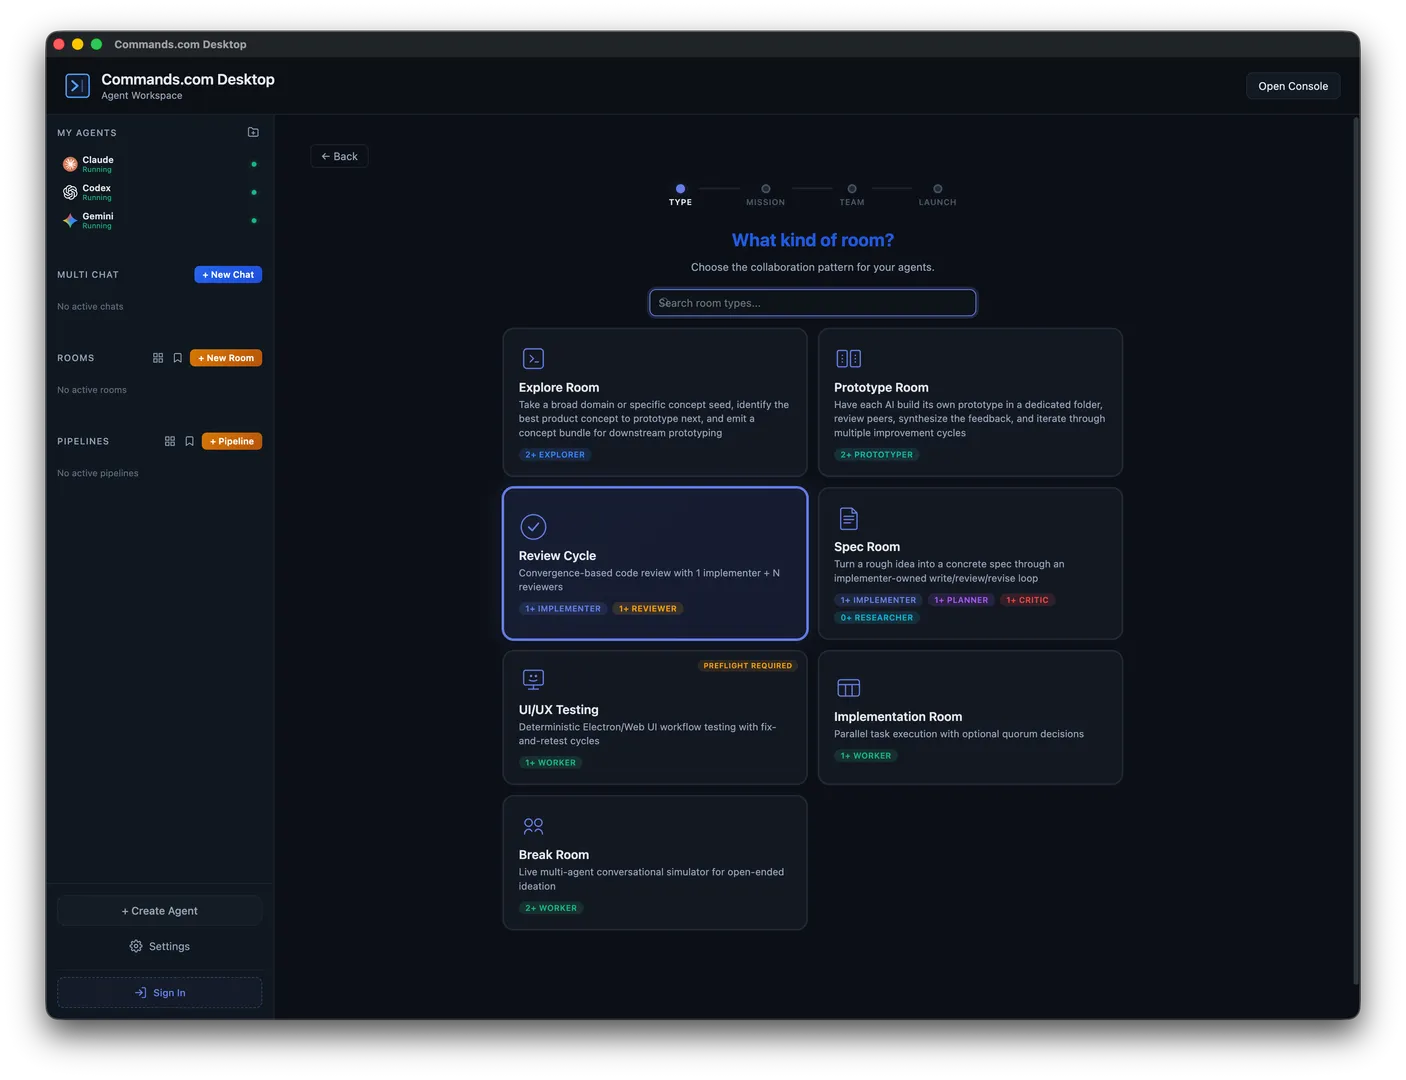The width and height of the screenshot is (1406, 1080).
Task: Click the My Agents folder icon
Action: (x=253, y=132)
